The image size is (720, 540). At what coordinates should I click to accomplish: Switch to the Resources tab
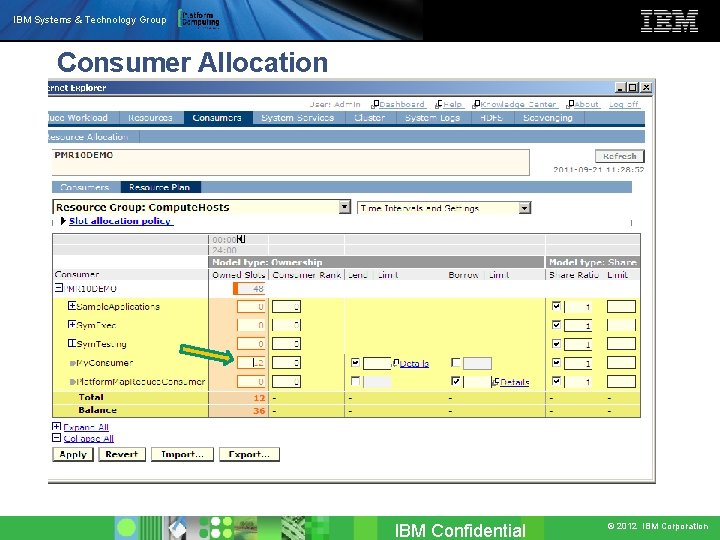tap(150, 118)
